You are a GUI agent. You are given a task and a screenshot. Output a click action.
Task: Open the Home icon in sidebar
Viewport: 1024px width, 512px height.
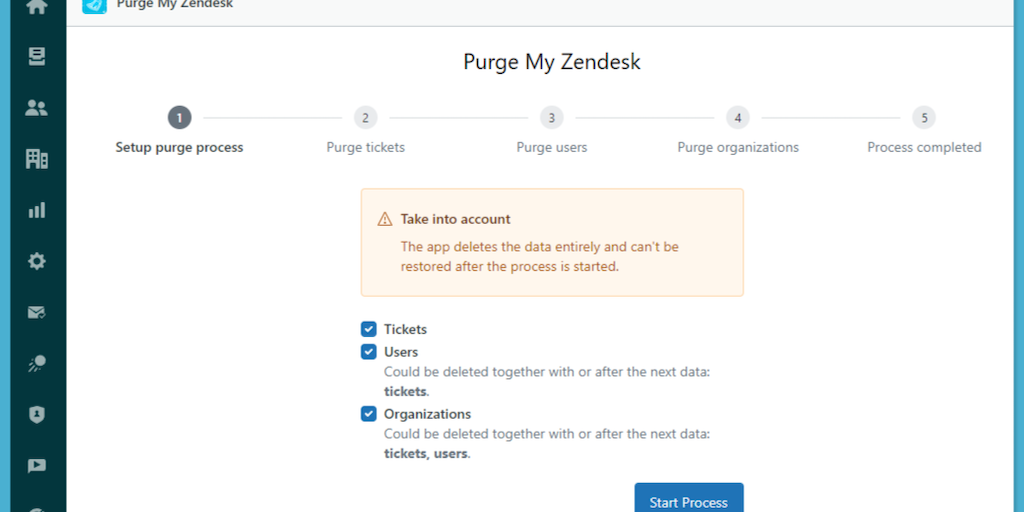click(37, 6)
